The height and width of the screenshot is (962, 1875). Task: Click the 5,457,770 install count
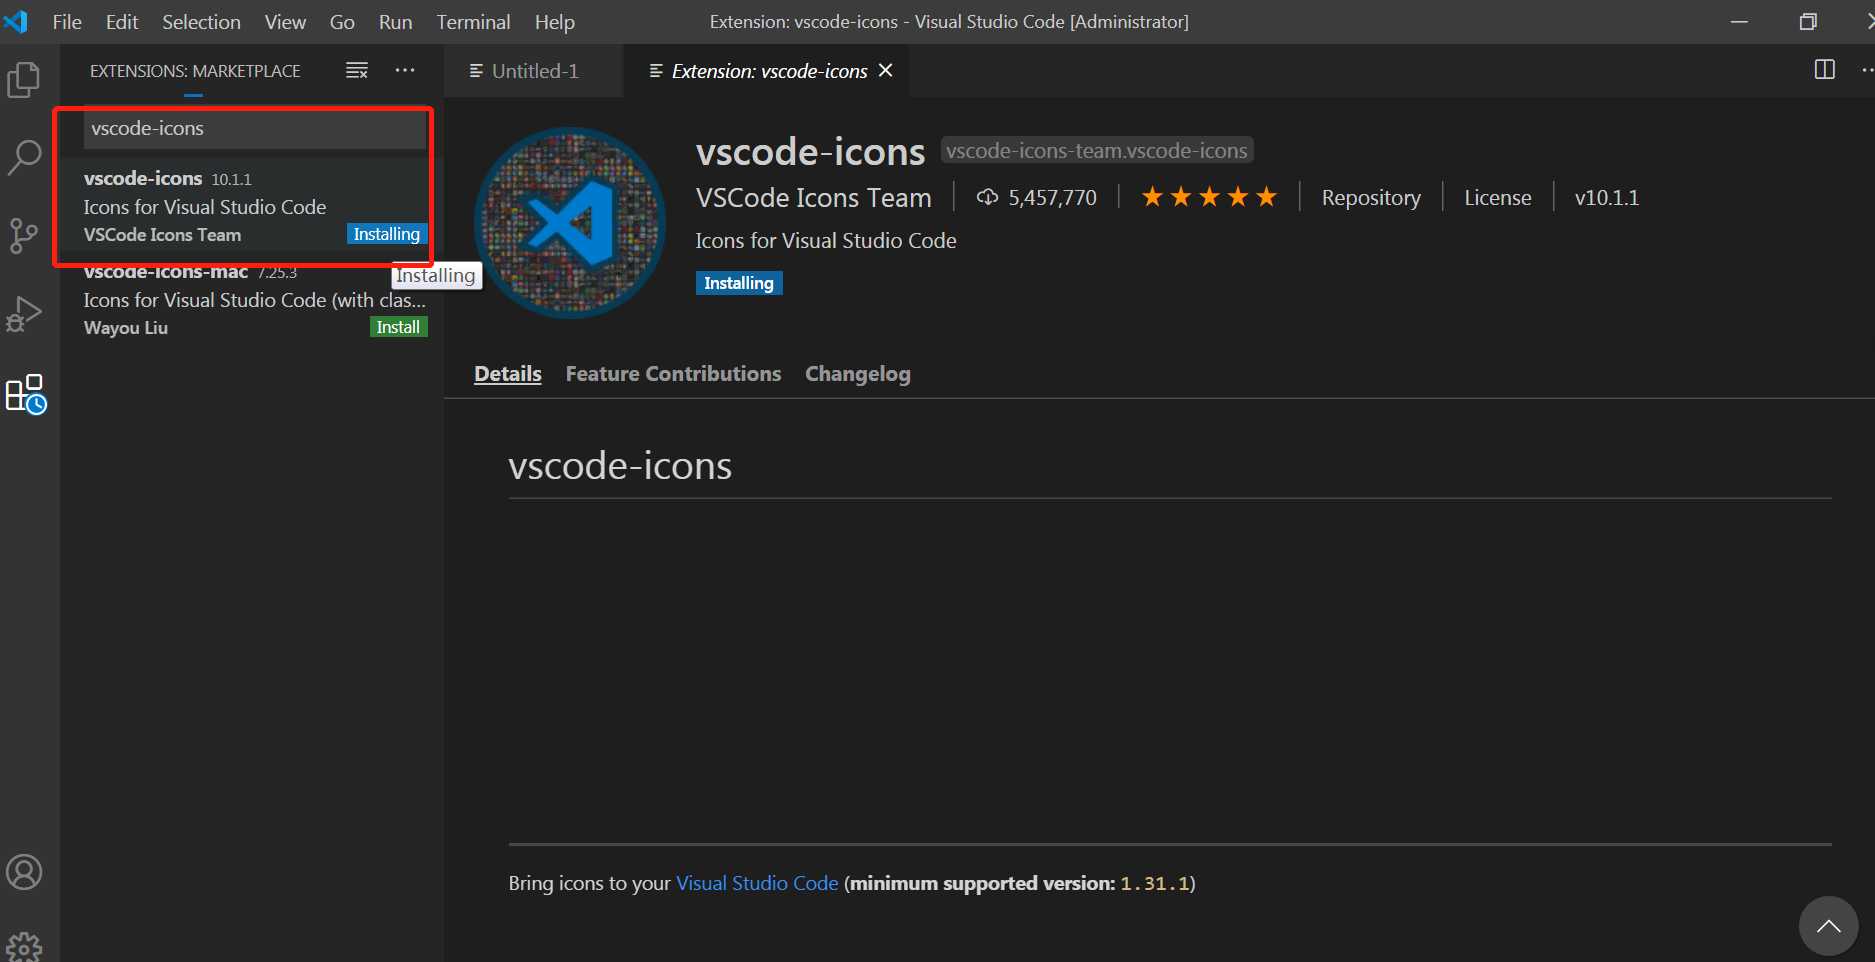(1052, 197)
